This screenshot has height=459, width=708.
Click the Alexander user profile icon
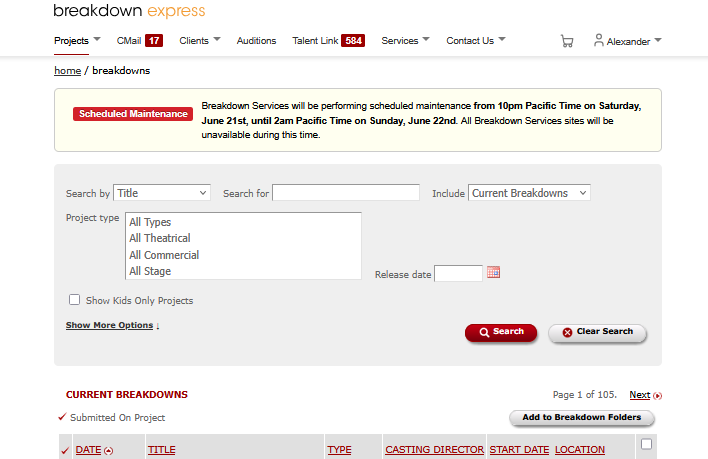click(598, 40)
